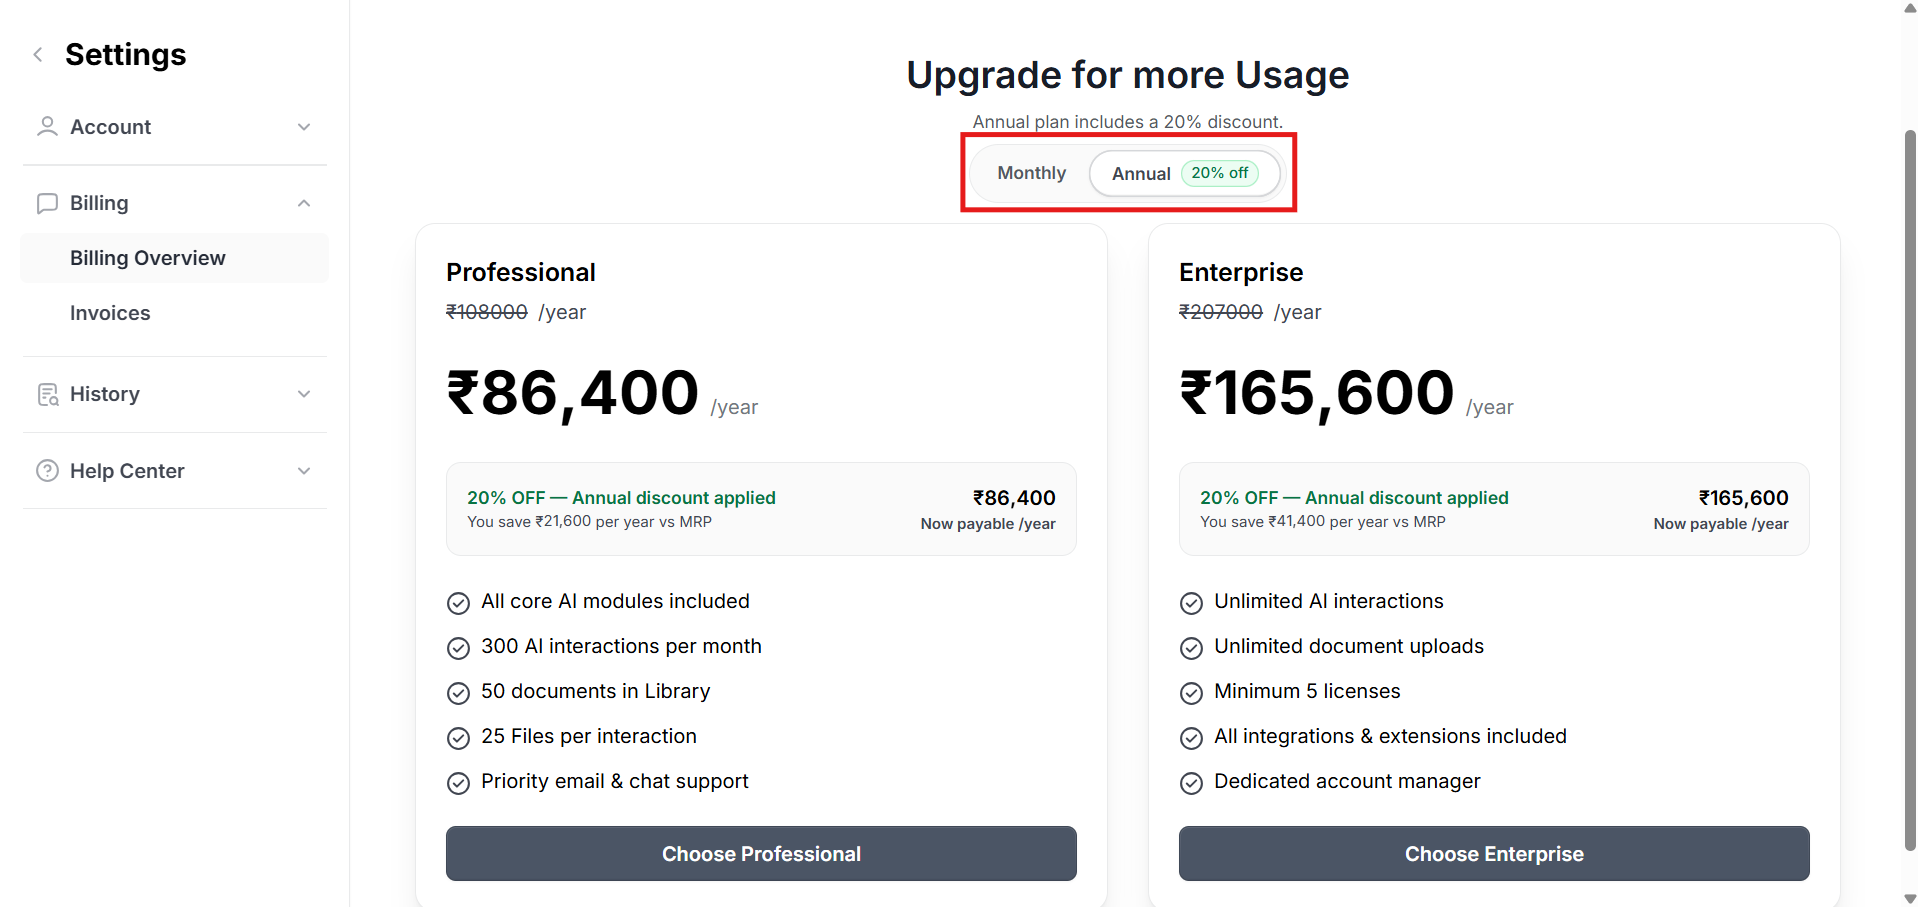Click the Account person icon
The height and width of the screenshot is (907, 1918).
[x=47, y=127]
